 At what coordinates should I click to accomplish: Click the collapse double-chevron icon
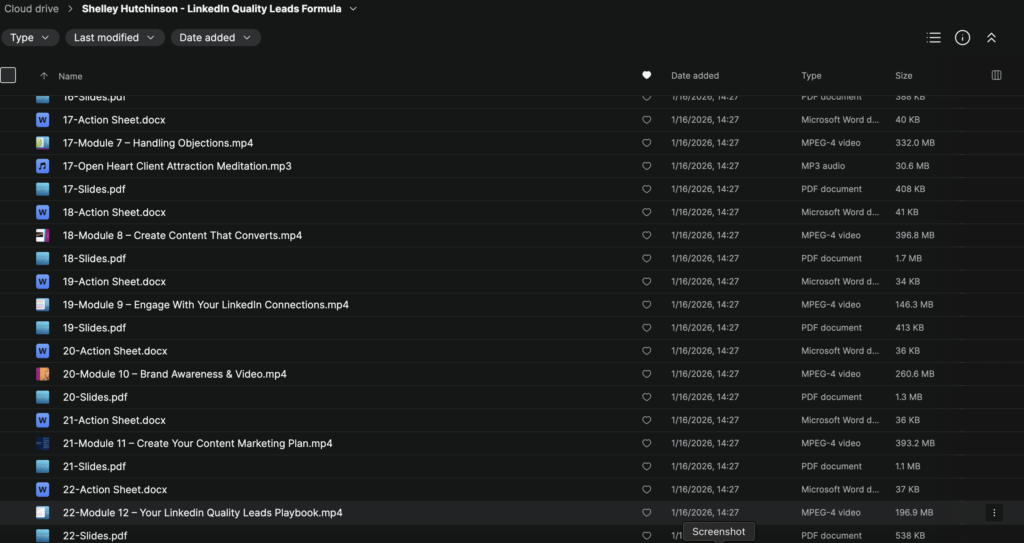coord(991,38)
